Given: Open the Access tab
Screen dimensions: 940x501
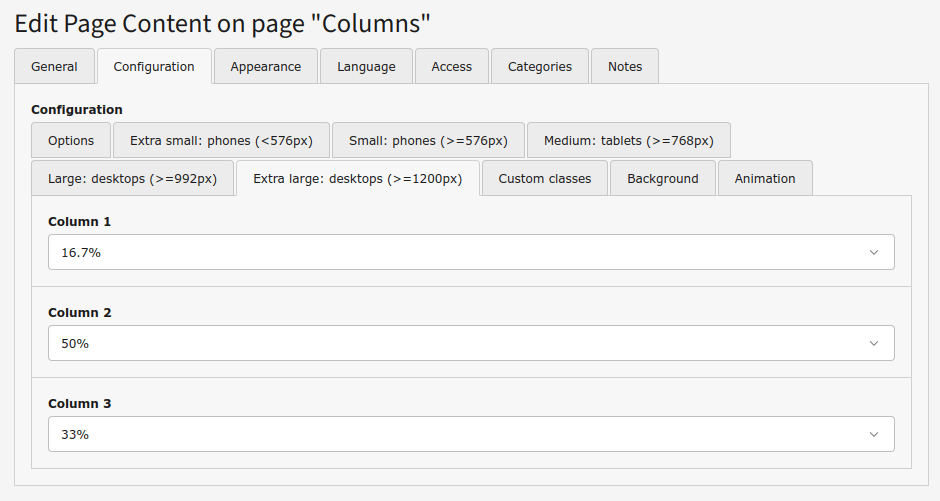Looking at the screenshot, I should click(x=451, y=67).
